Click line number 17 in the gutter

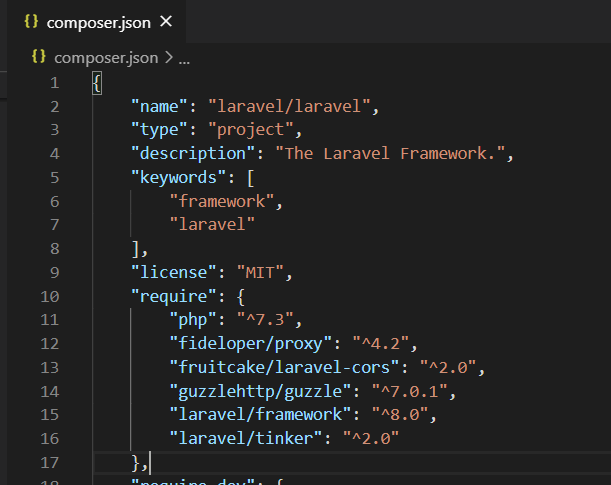tap(49, 463)
